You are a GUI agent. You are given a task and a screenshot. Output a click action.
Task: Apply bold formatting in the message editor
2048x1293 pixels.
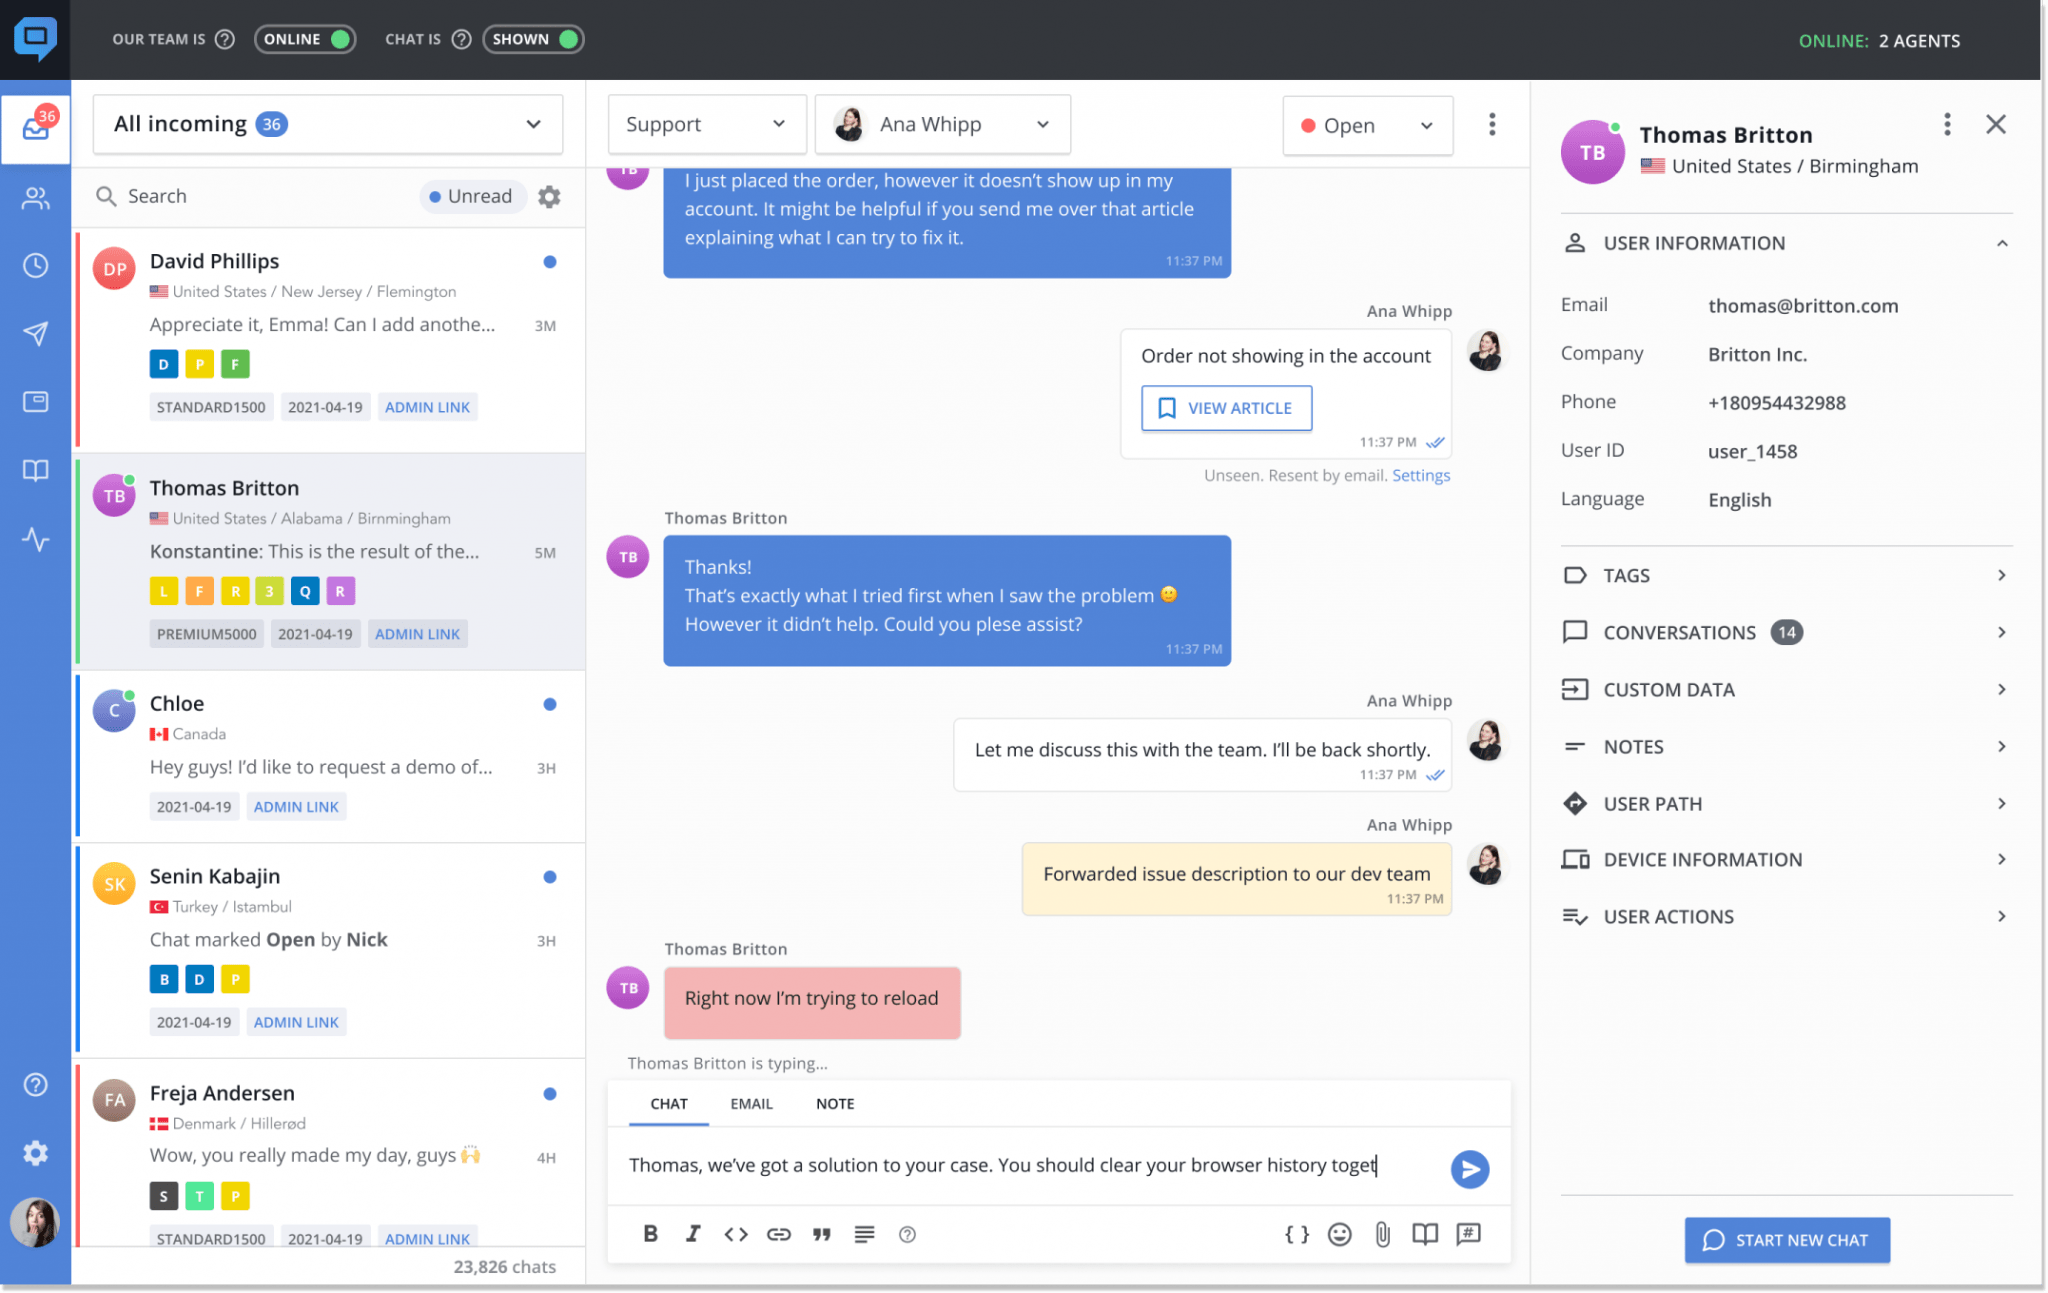point(650,1234)
